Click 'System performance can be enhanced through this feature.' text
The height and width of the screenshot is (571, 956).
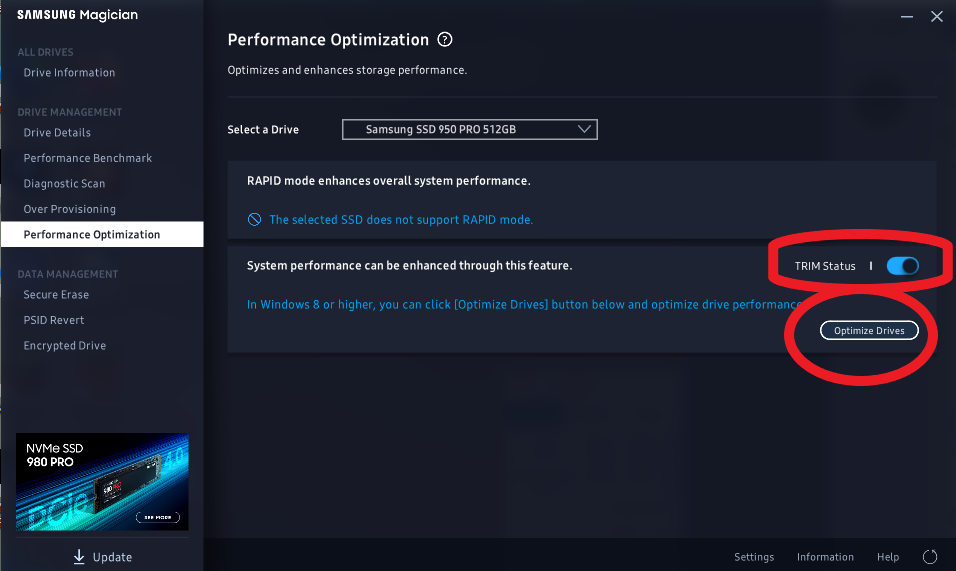coord(409,266)
